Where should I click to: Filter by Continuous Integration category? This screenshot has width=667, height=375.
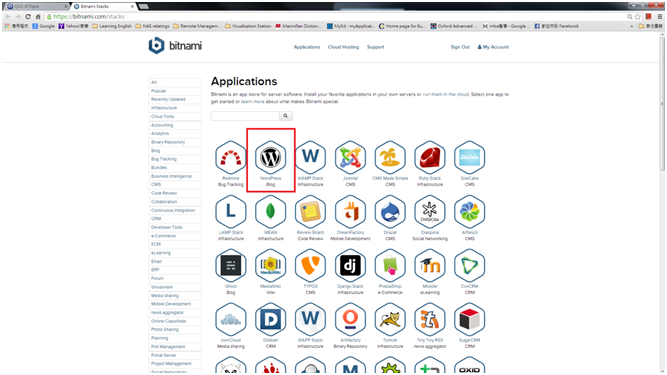(175, 210)
